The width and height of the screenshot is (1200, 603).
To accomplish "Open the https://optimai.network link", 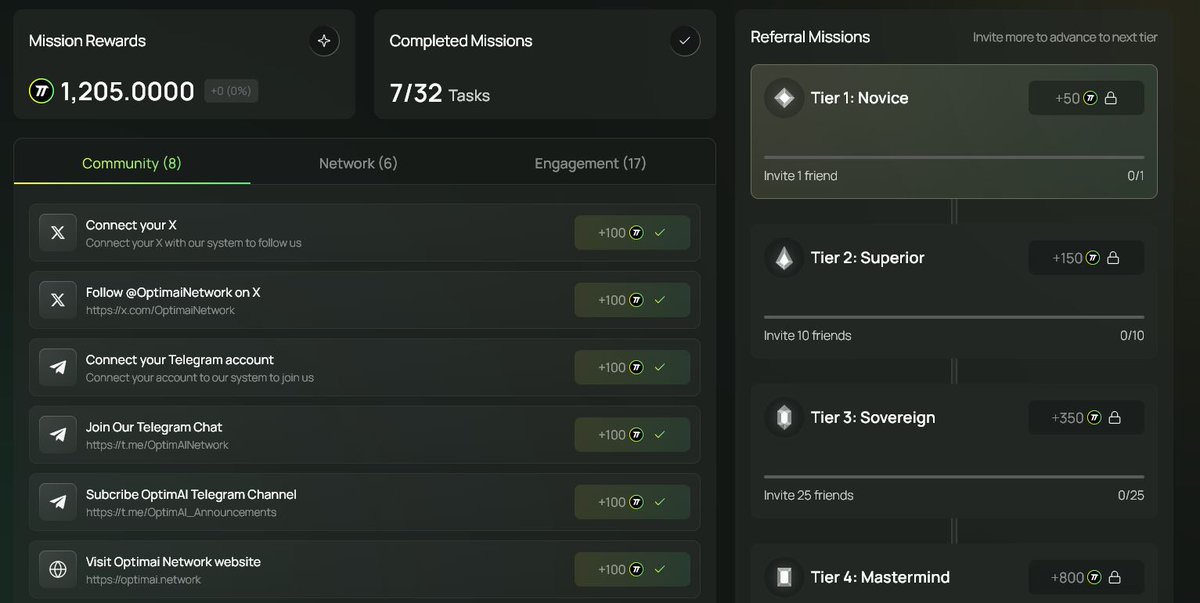I will [x=143, y=580].
